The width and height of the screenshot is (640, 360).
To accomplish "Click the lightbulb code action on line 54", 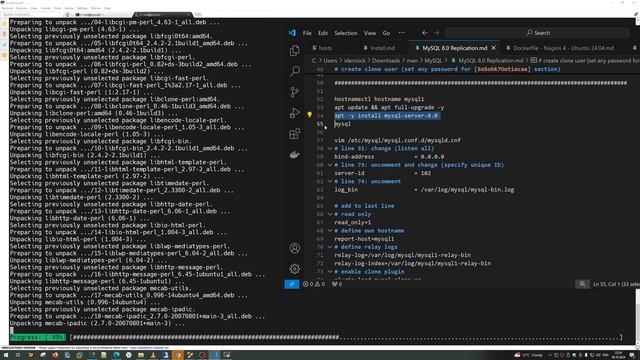I will [x=309, y=115].
